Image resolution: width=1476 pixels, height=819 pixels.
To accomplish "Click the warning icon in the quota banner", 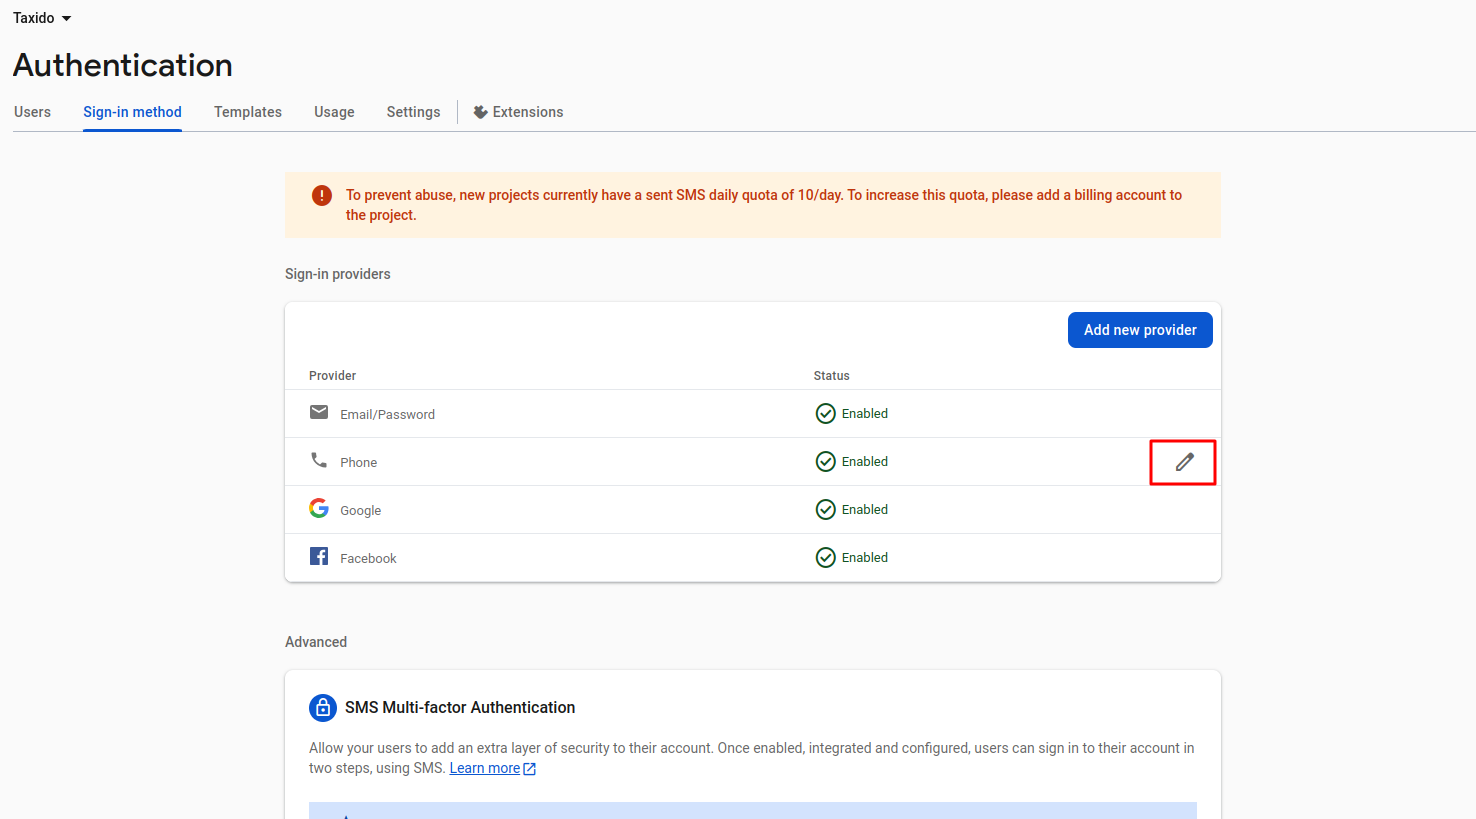I will click(x=321, y=195).
